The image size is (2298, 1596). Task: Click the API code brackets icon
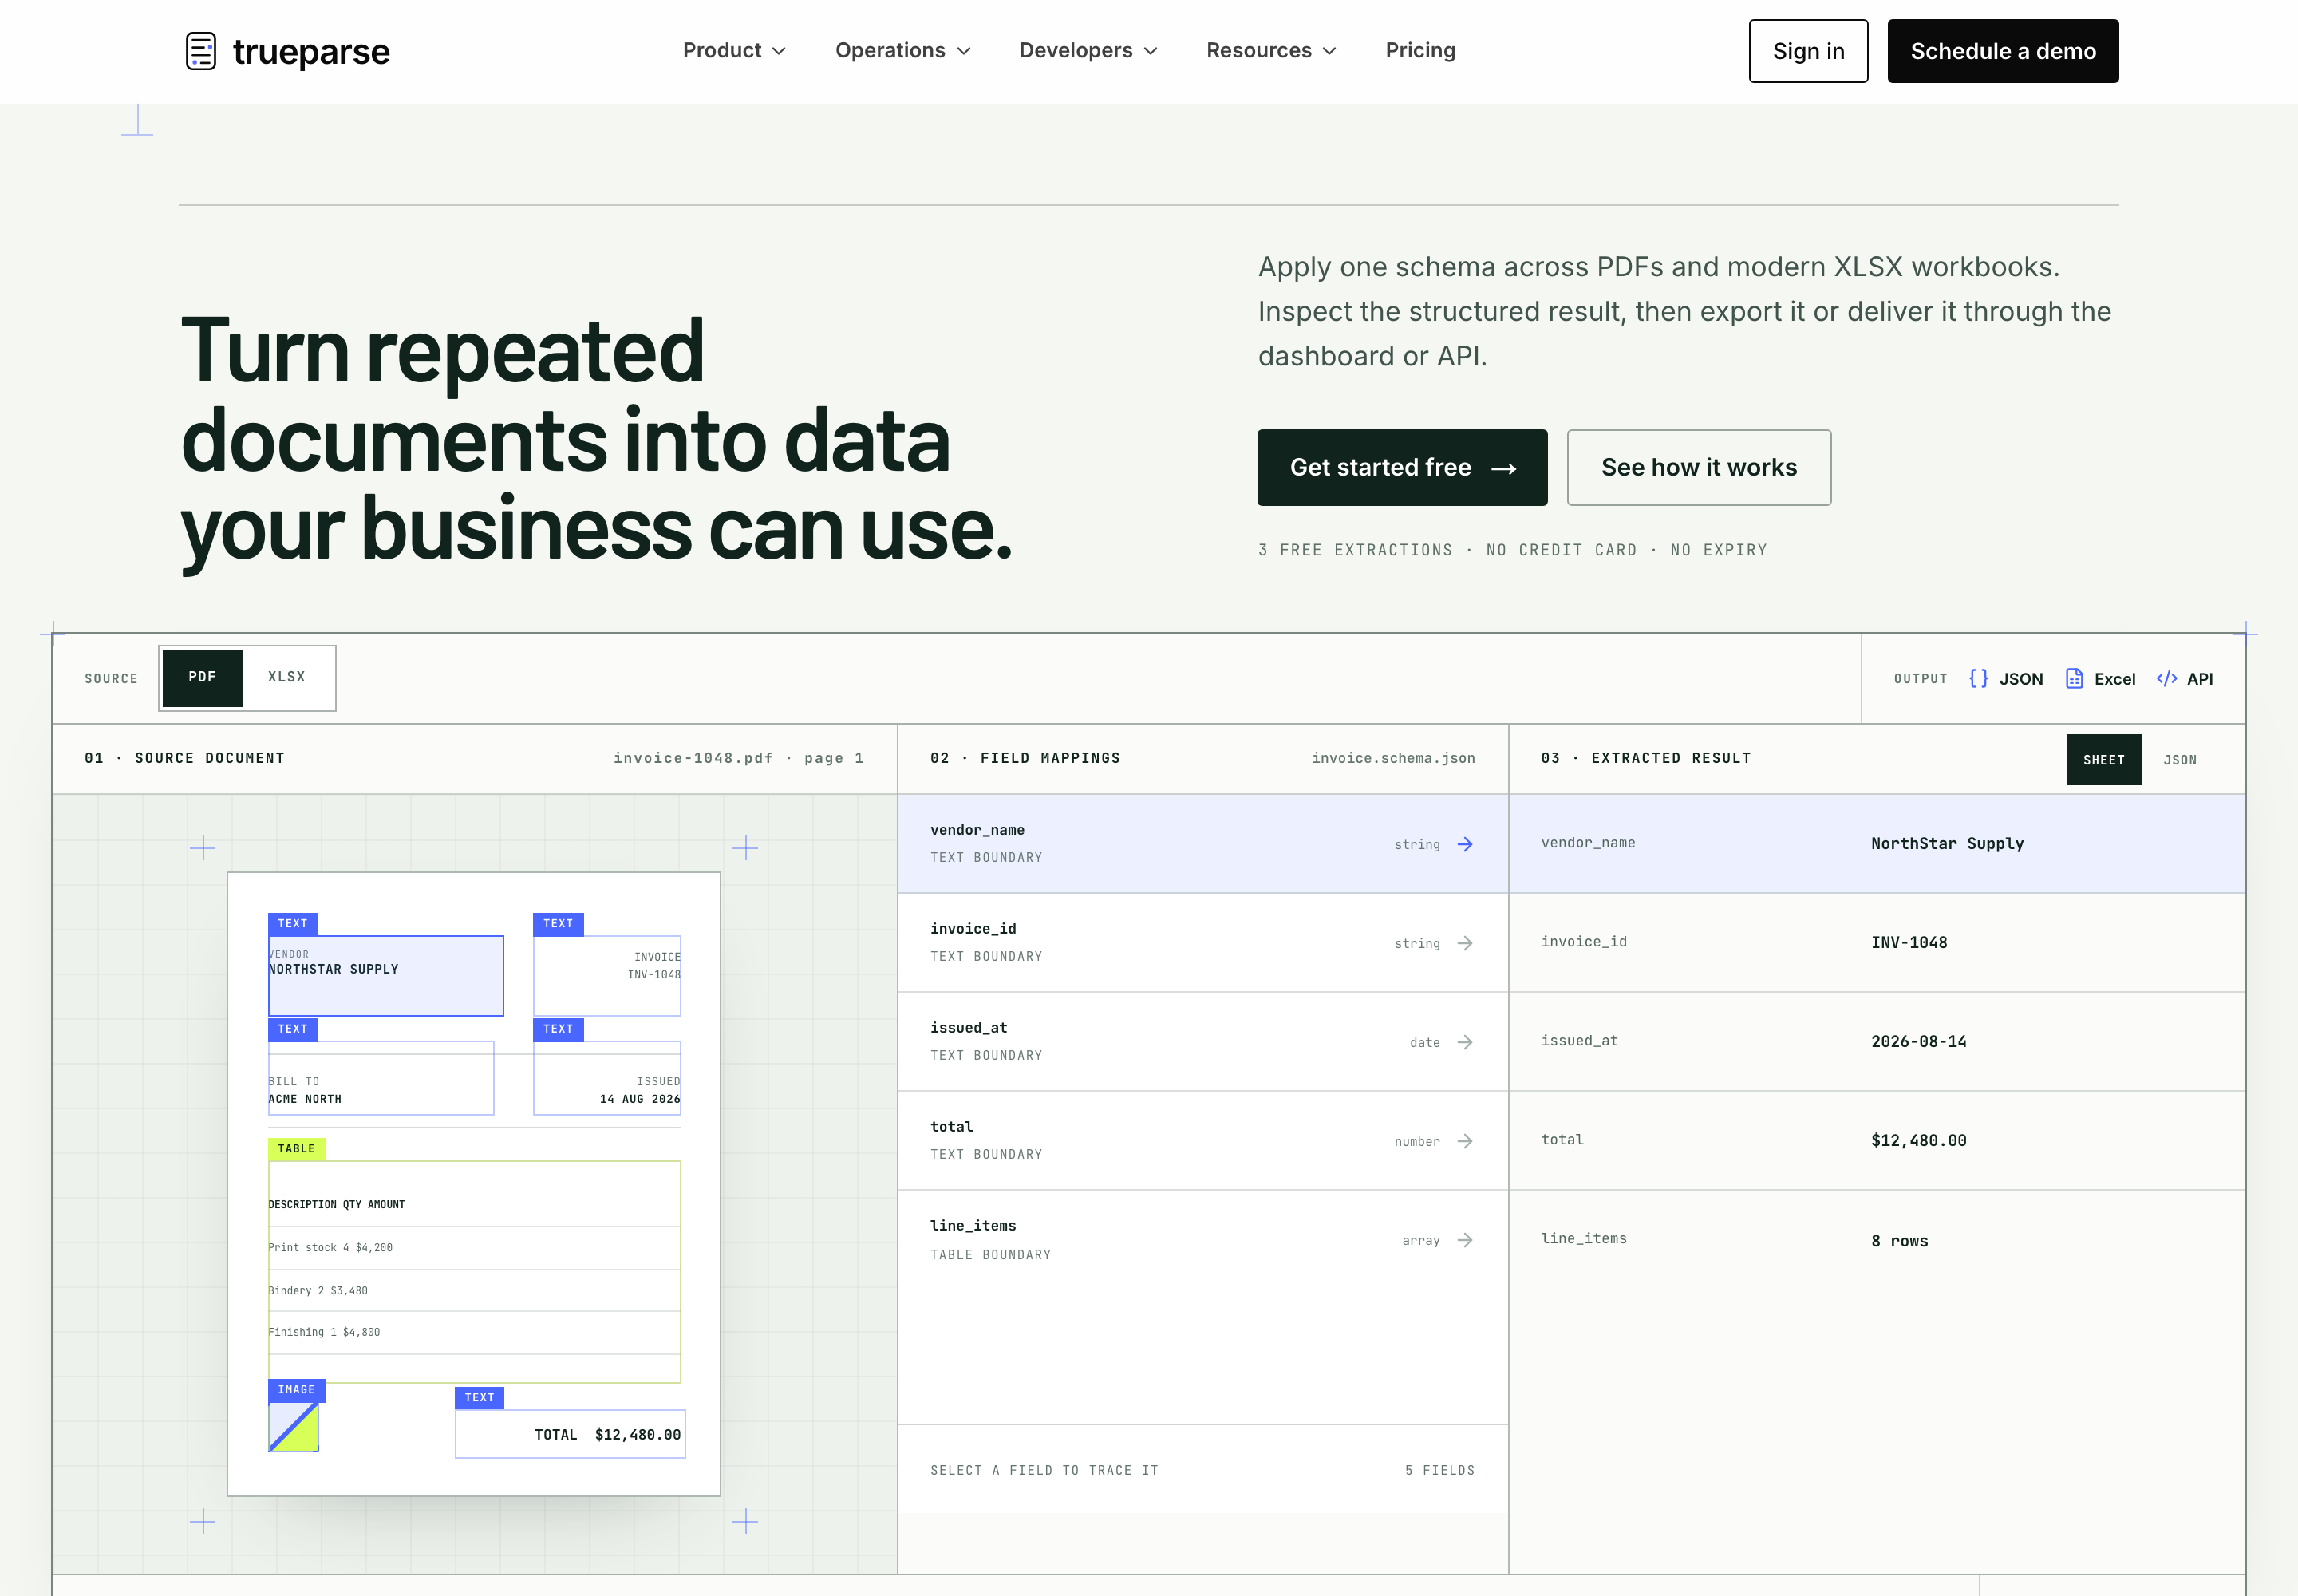coord(2166,678)
